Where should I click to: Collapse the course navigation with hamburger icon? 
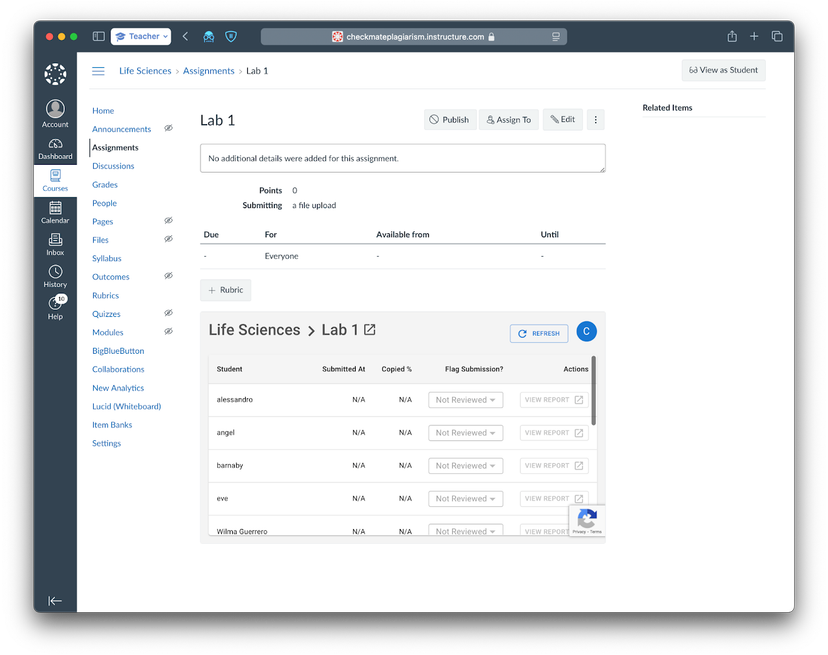[x=98, y=71]
